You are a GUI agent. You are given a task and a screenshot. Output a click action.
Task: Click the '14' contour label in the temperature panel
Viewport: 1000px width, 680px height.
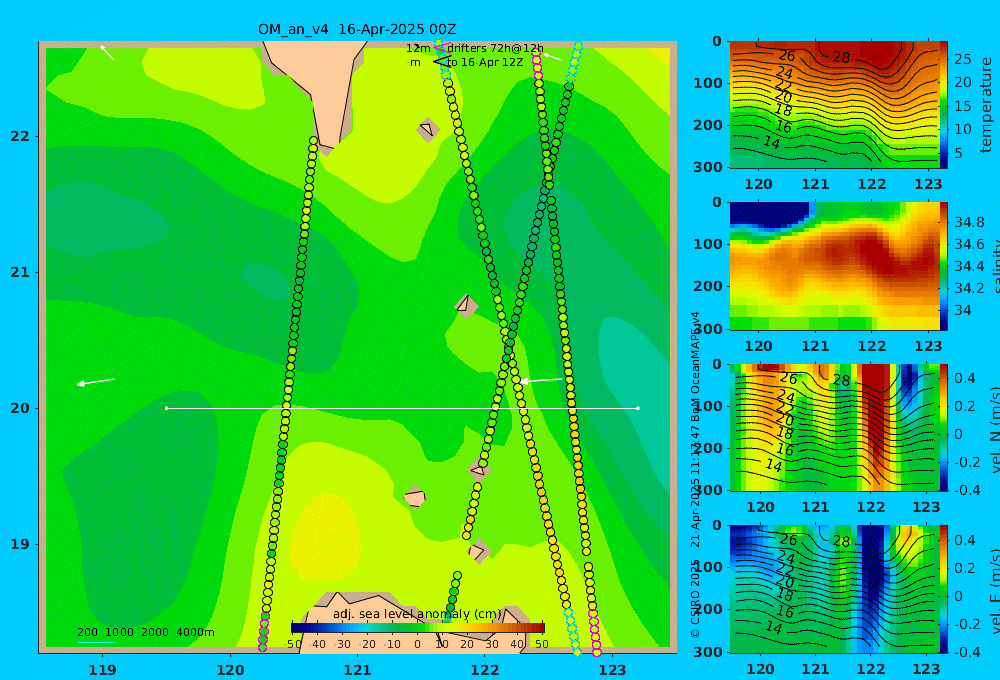click(x=772, y=143)
